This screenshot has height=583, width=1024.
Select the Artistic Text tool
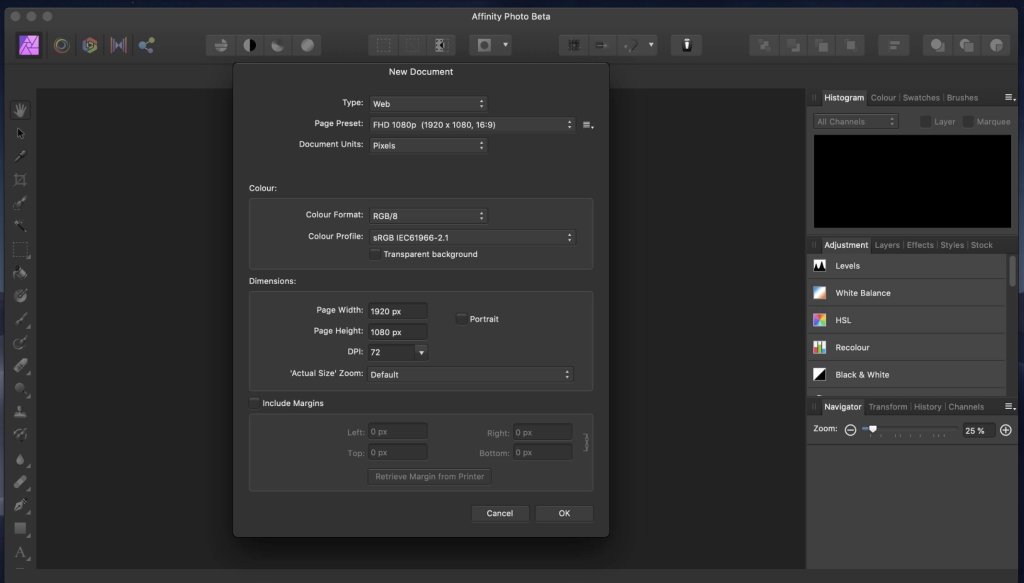(x=20, y=552)
